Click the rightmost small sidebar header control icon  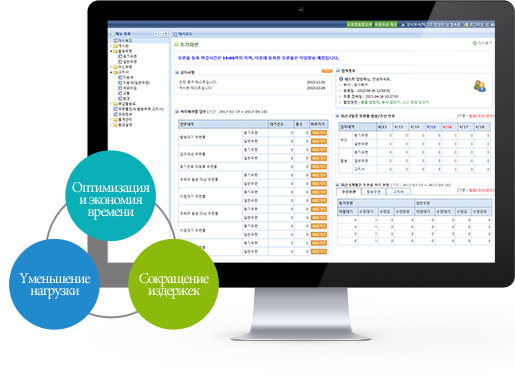pyautogui.click(x=166, y=34)
